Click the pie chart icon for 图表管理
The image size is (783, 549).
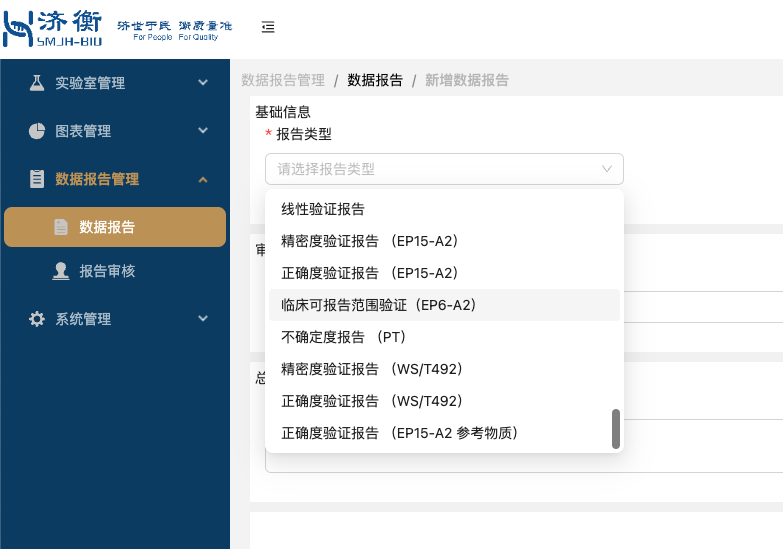click(37, 131)
